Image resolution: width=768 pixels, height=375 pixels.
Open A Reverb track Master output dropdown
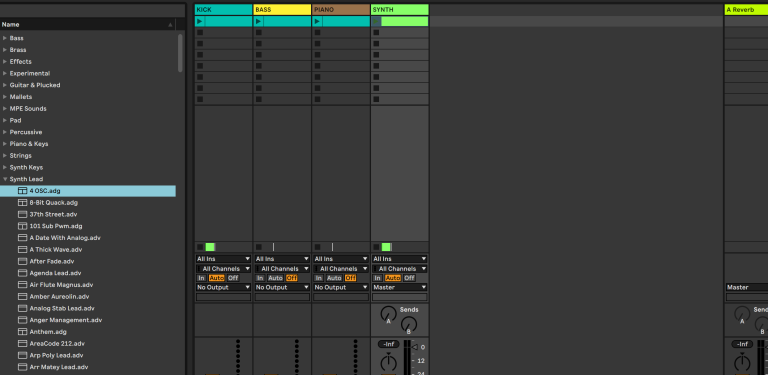point(746,287)
